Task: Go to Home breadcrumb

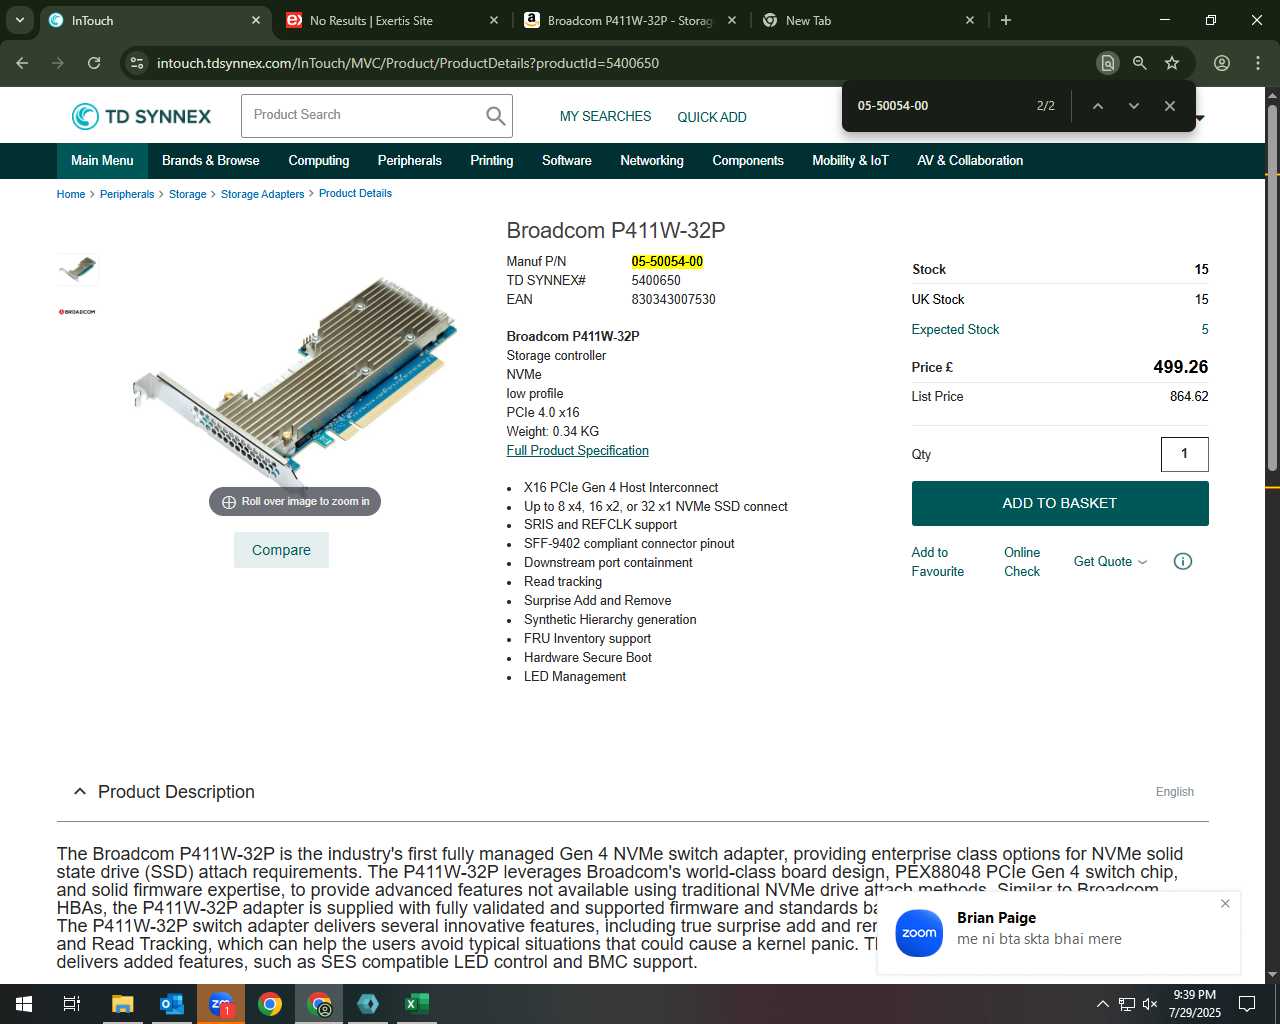Action: [x=71, y=194]
